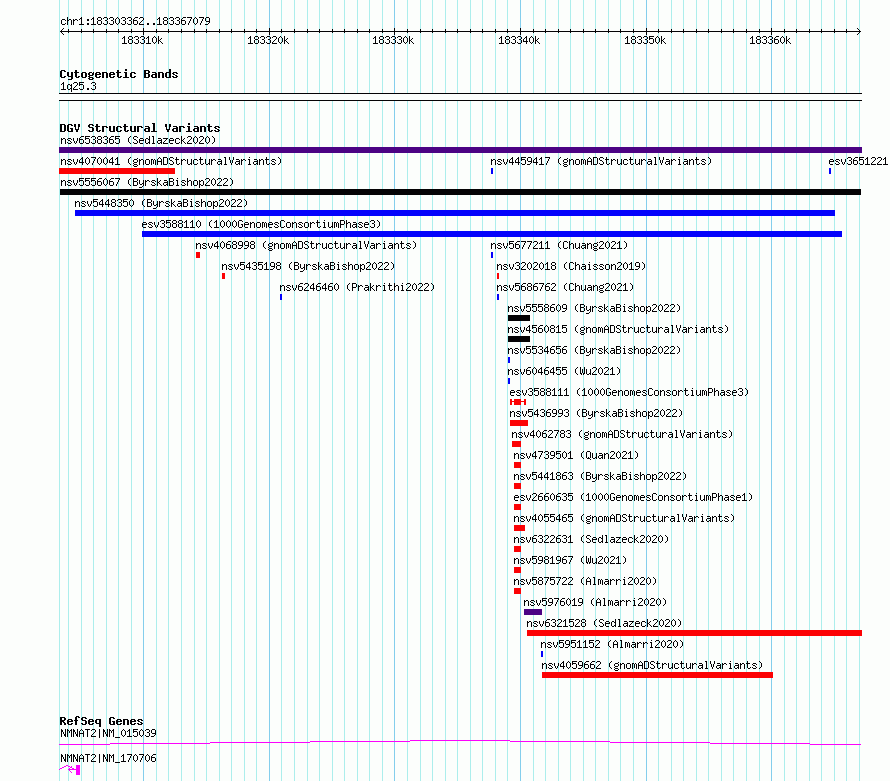Screen dimensions: 890x781
Task: Open nsv5534656 (ByrskaBishop2022) label
Action: click(x=594, y=350)
